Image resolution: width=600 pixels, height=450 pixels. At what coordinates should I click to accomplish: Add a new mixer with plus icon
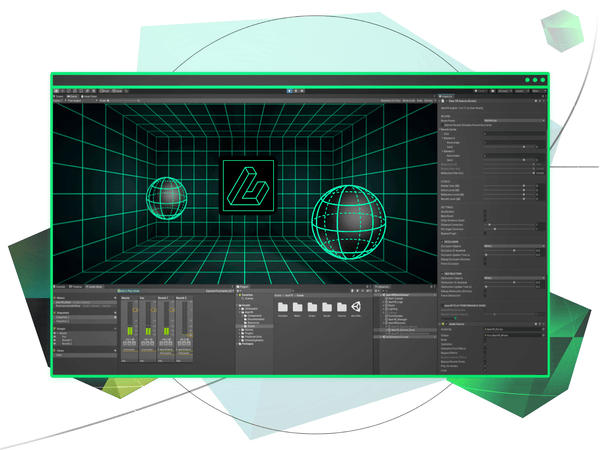coord(115,298)
